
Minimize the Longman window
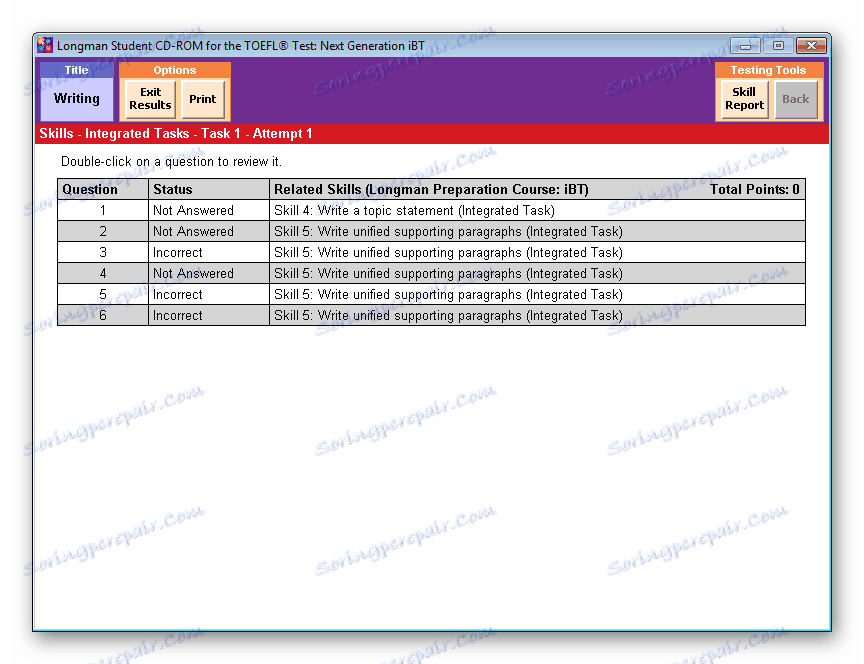[745, 46]
